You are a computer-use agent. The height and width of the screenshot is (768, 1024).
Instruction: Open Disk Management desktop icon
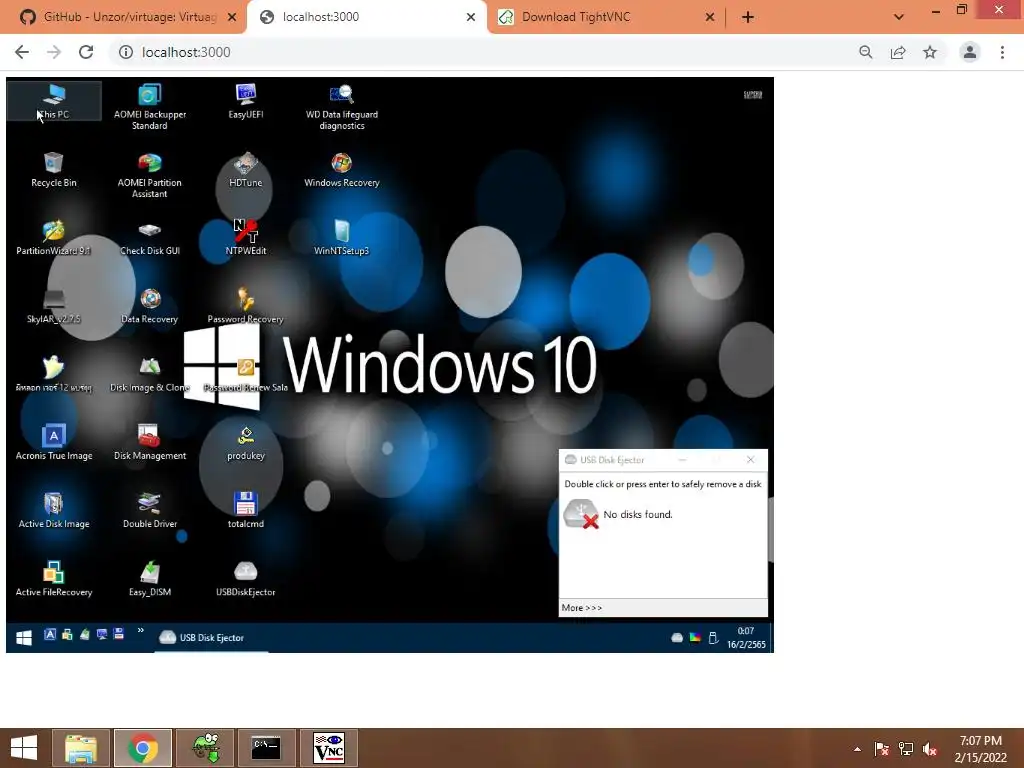pyautogui.click(x=150, y=443)
